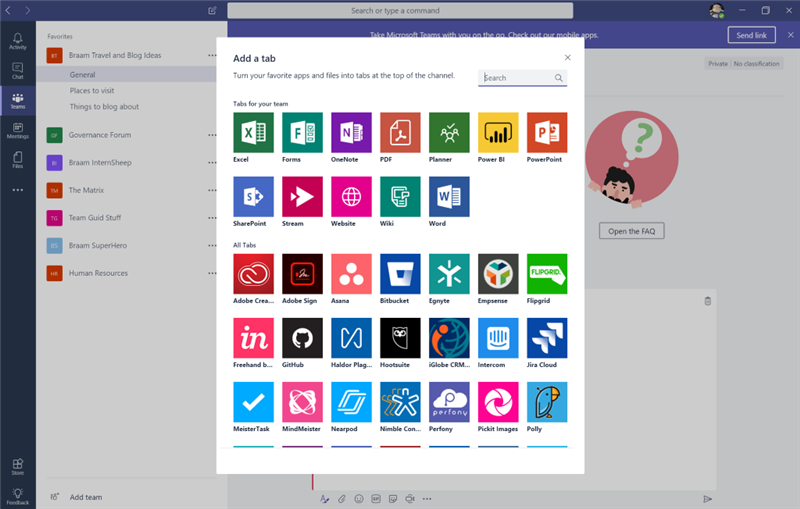Select the Freehand by InVision tile
Screen dimensions: 800x509
tap(253, 338)
